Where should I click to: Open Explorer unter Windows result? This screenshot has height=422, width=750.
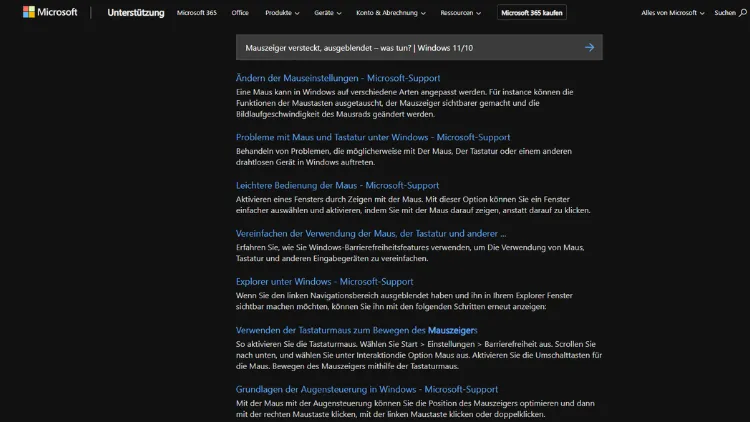click(324, 282)
